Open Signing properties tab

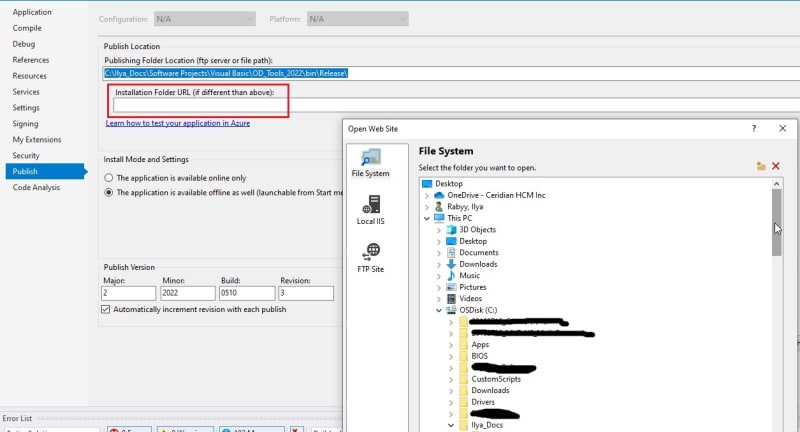(26, 123)
